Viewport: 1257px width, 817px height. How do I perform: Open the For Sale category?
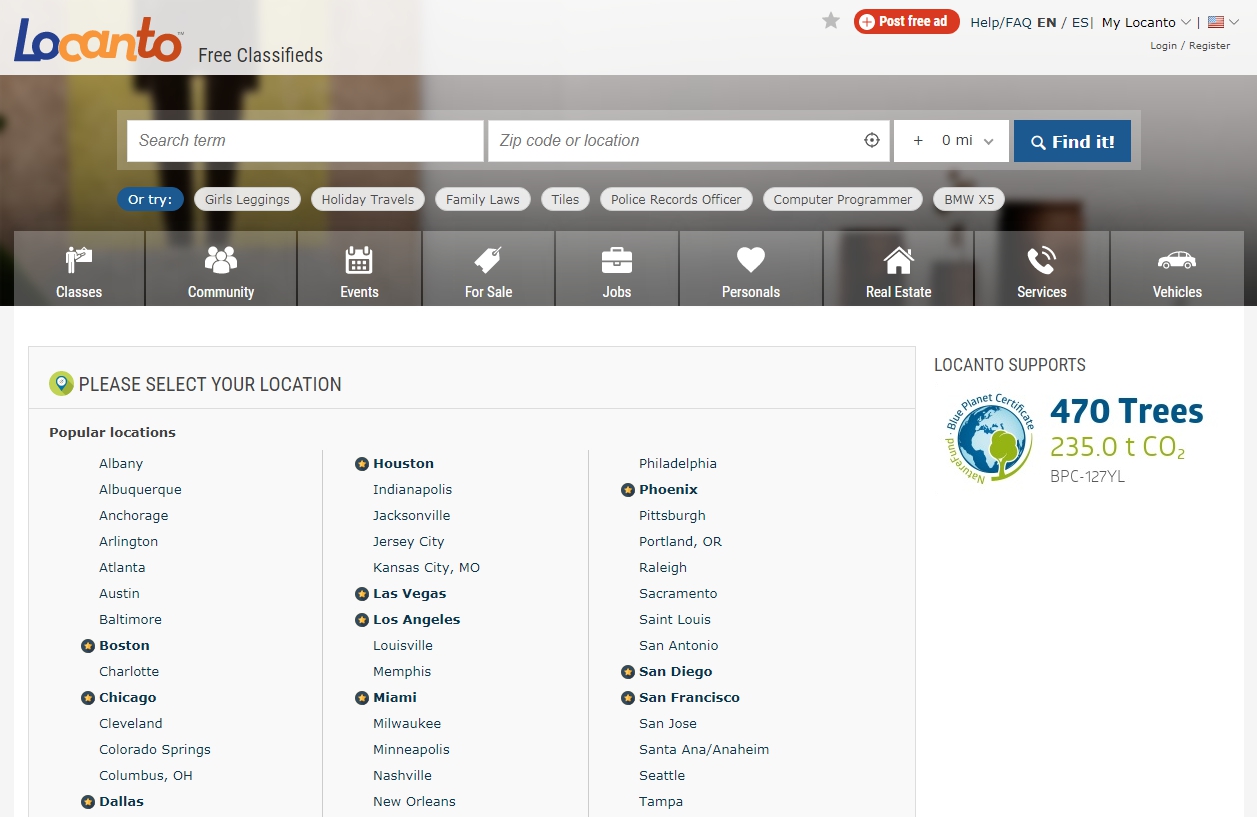pos(488,270)
